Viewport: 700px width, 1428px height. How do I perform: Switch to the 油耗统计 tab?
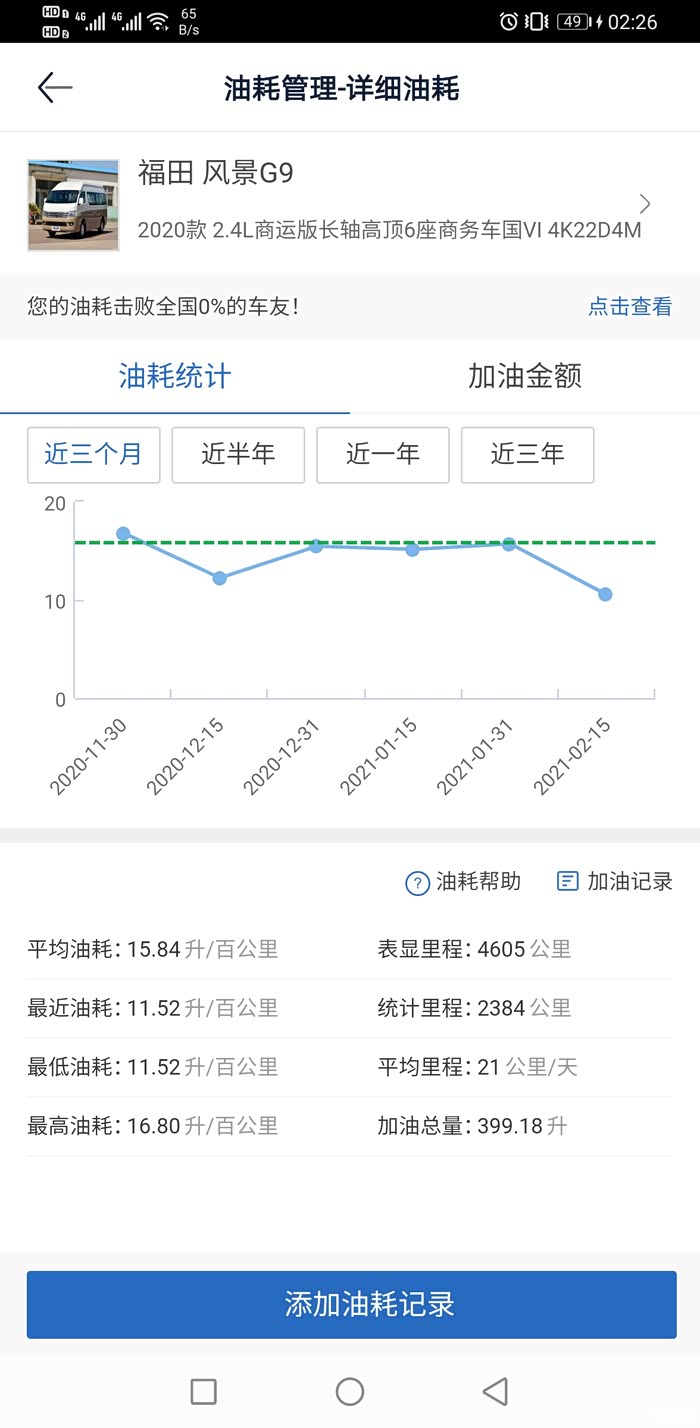(x=175, y=377)
